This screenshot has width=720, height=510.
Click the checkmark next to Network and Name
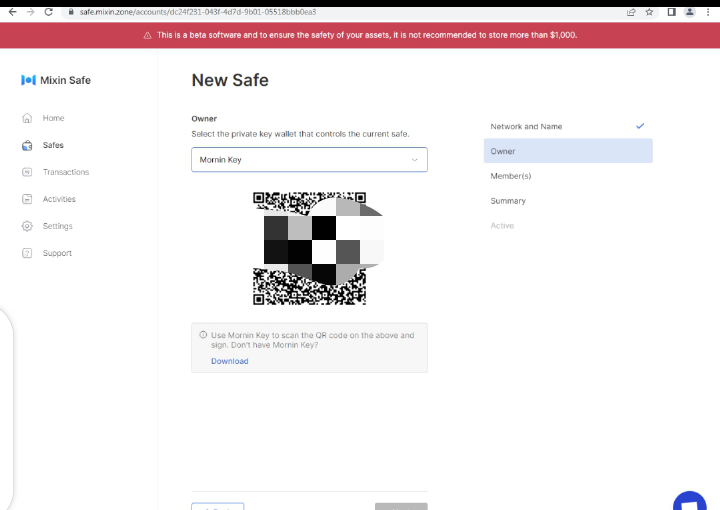[640, 126]
